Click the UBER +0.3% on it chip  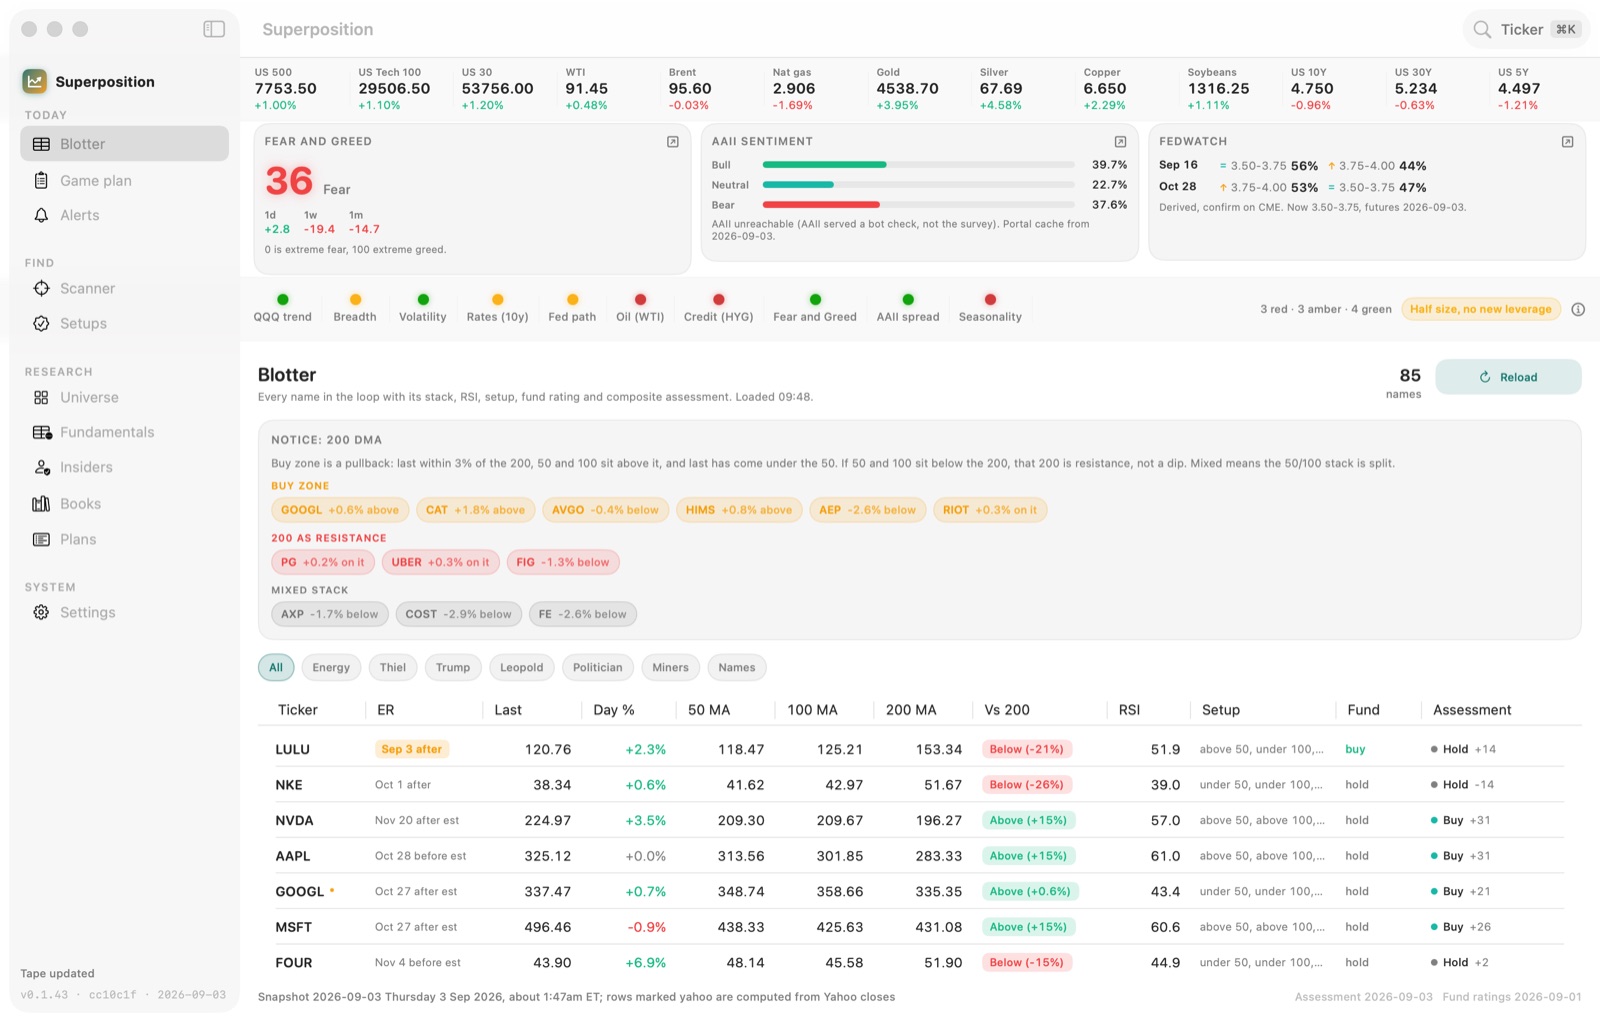tap(440, 562)
